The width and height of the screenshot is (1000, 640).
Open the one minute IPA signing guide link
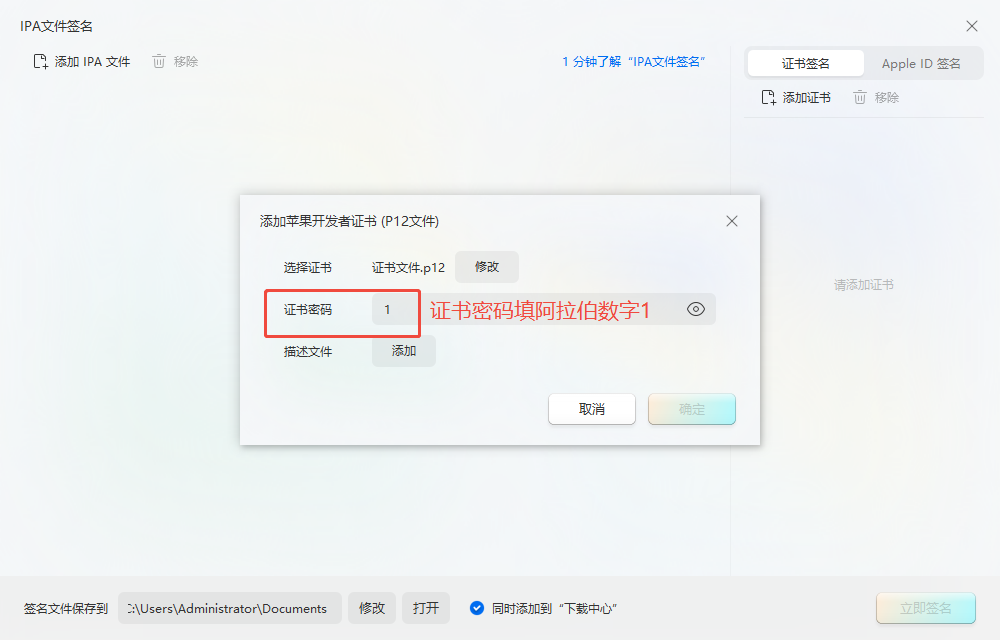pyautogui.click(x=633, y=62)
